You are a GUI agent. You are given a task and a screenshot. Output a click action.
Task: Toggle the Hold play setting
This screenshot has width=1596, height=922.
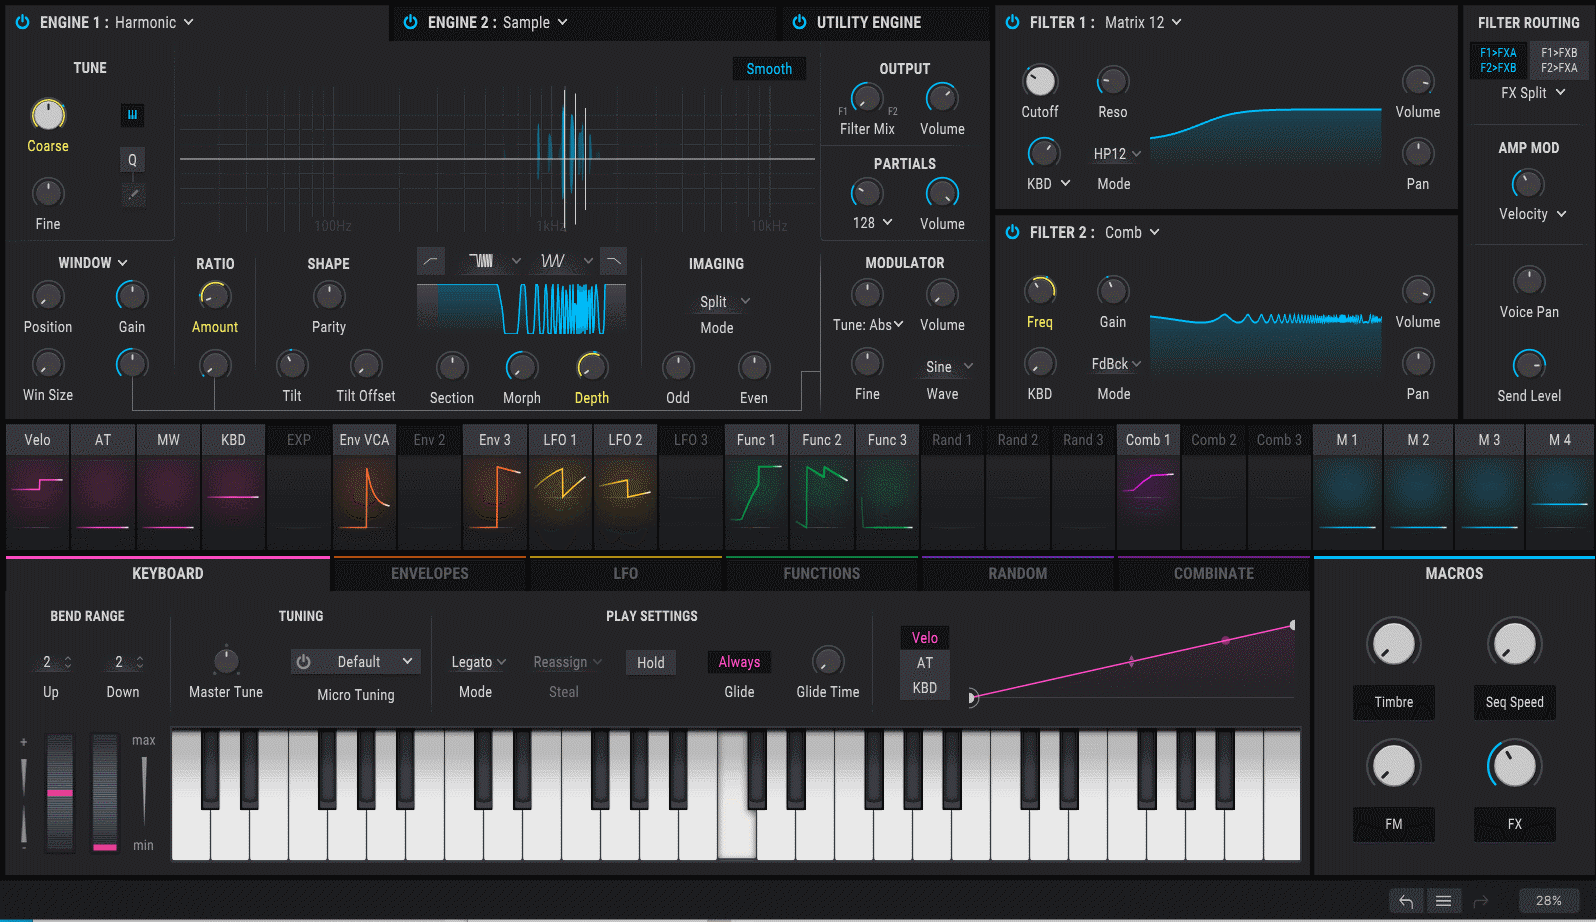coord(651,662)
